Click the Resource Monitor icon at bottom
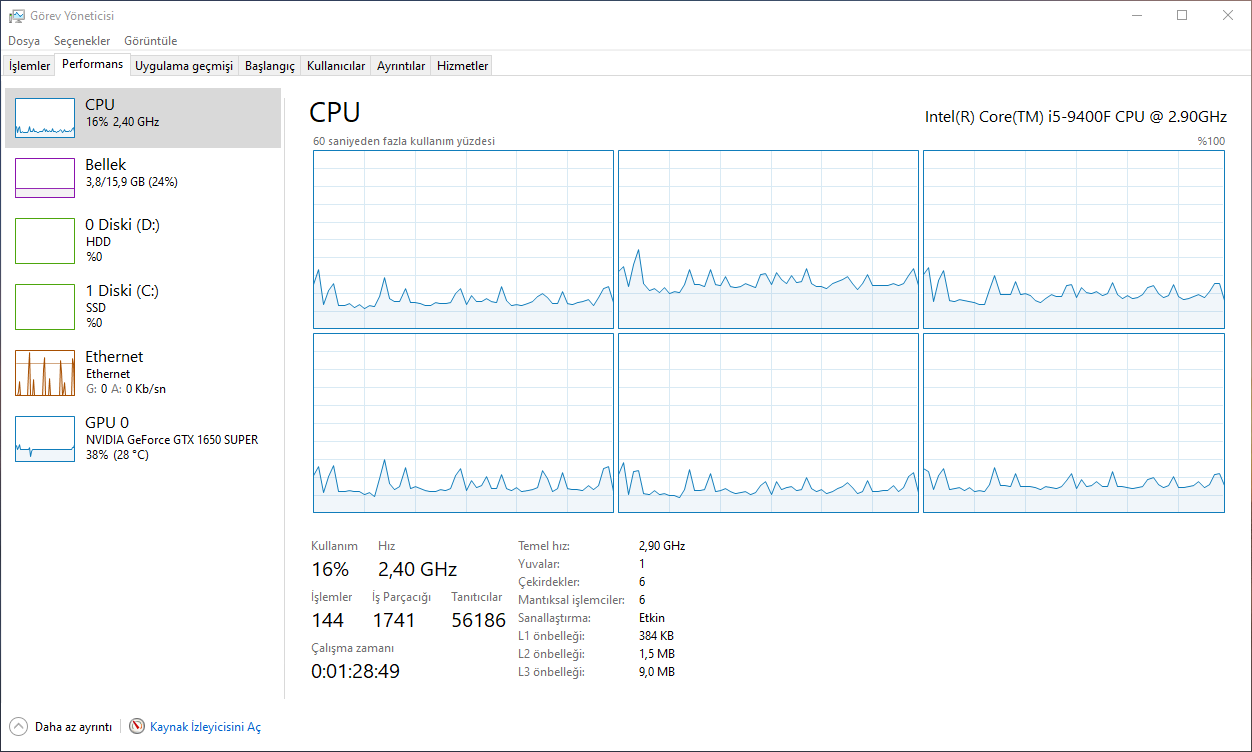This screenshot has height=752, width=1252. 137,727
